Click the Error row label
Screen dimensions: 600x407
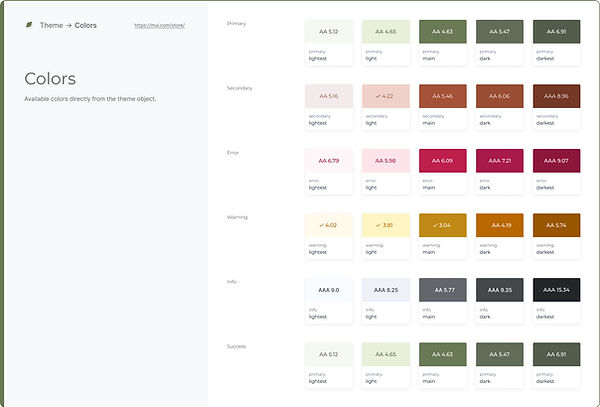[x=233, y=153]
